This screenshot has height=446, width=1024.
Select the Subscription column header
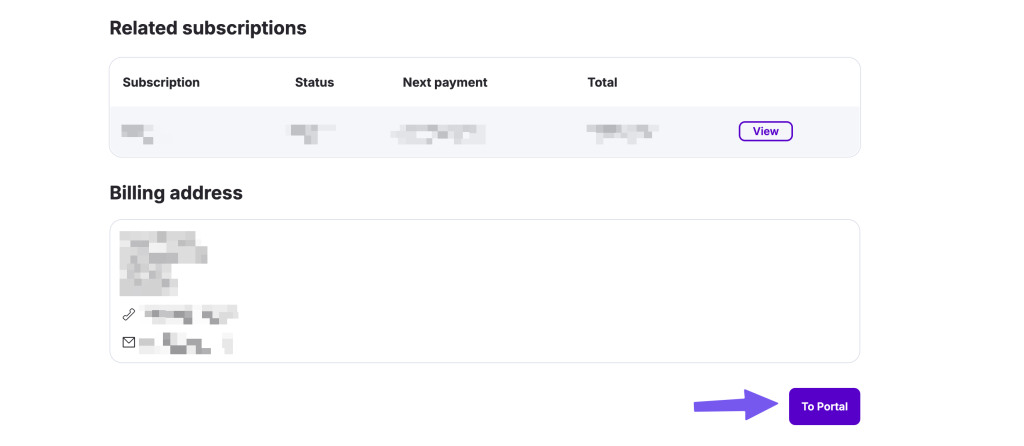click(161, 82)
